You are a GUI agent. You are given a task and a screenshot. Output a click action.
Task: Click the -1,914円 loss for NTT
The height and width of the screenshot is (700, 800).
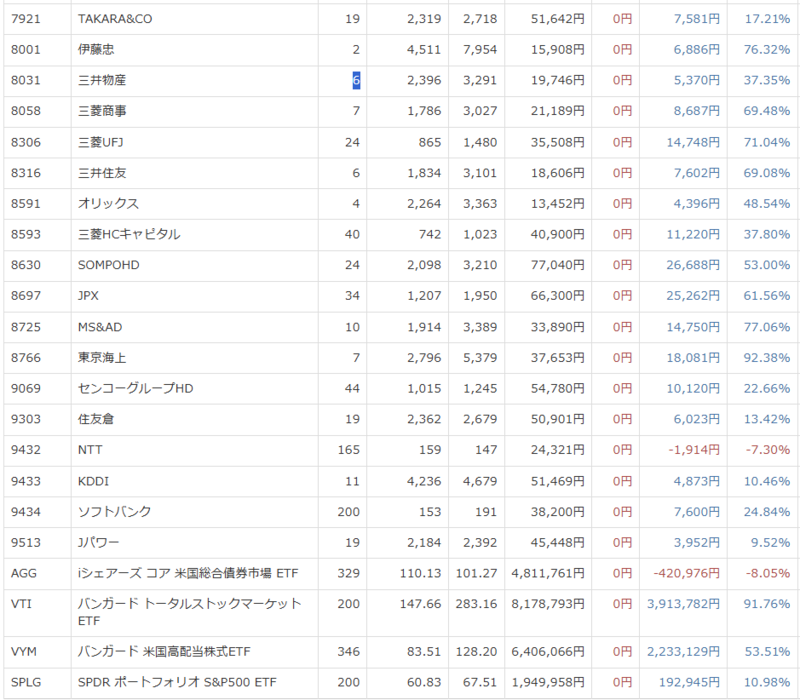click(694, 449)
